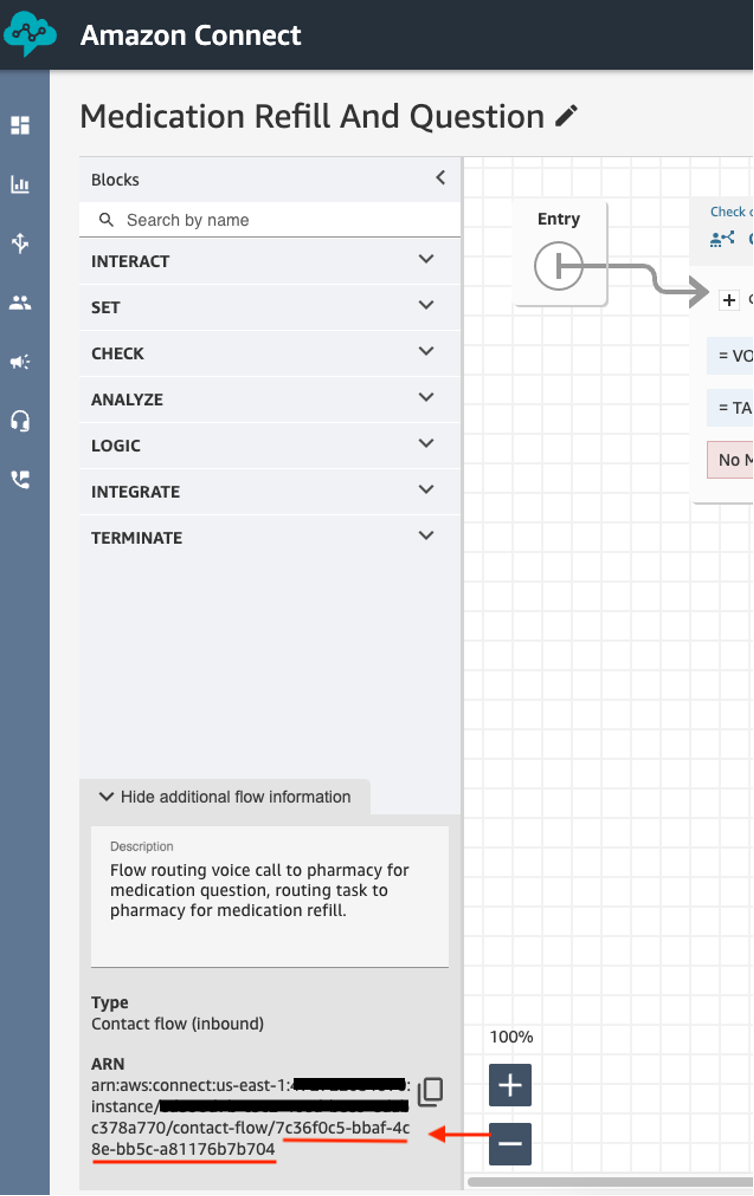Click the Amazon Connect header title

(191, 35)
